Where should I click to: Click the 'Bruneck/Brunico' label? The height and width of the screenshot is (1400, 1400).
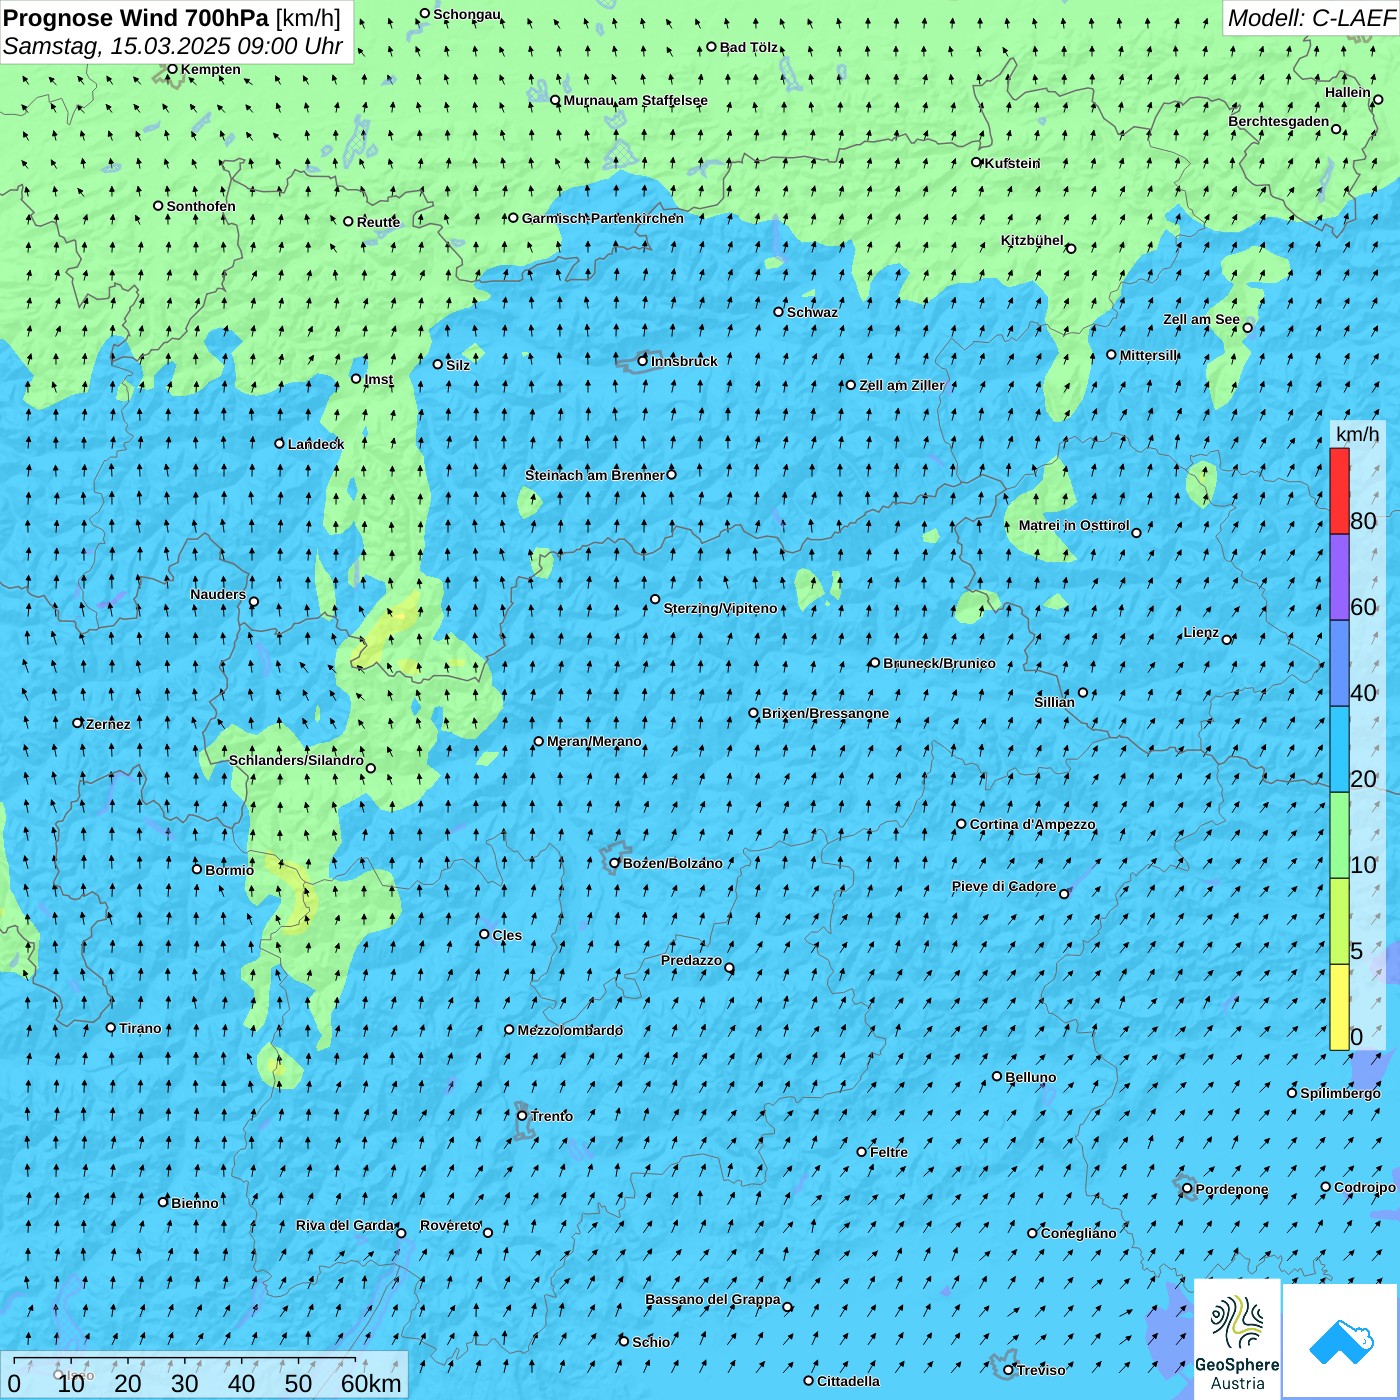939,663
